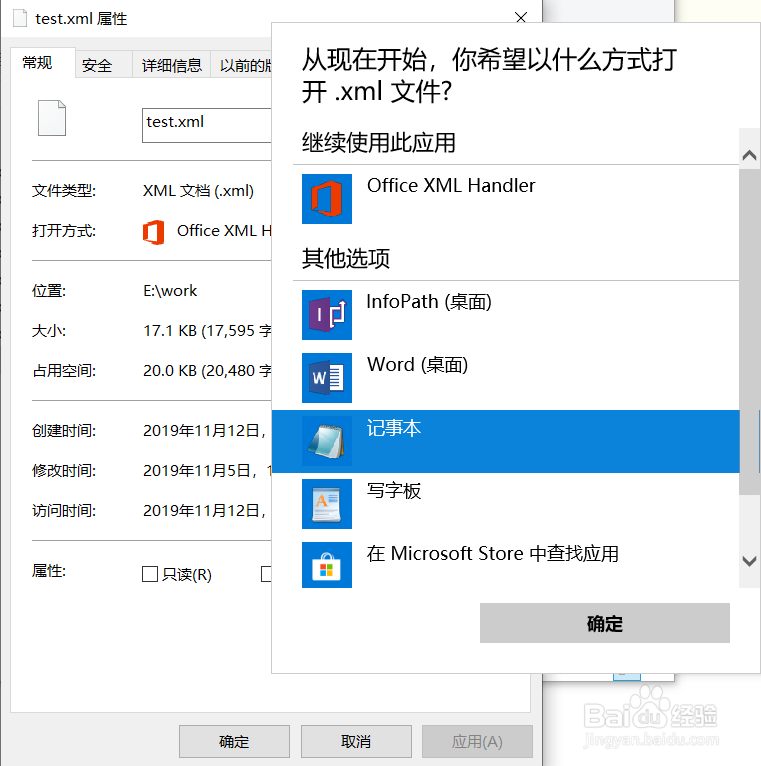Click the 创建时间 date value

205,430
